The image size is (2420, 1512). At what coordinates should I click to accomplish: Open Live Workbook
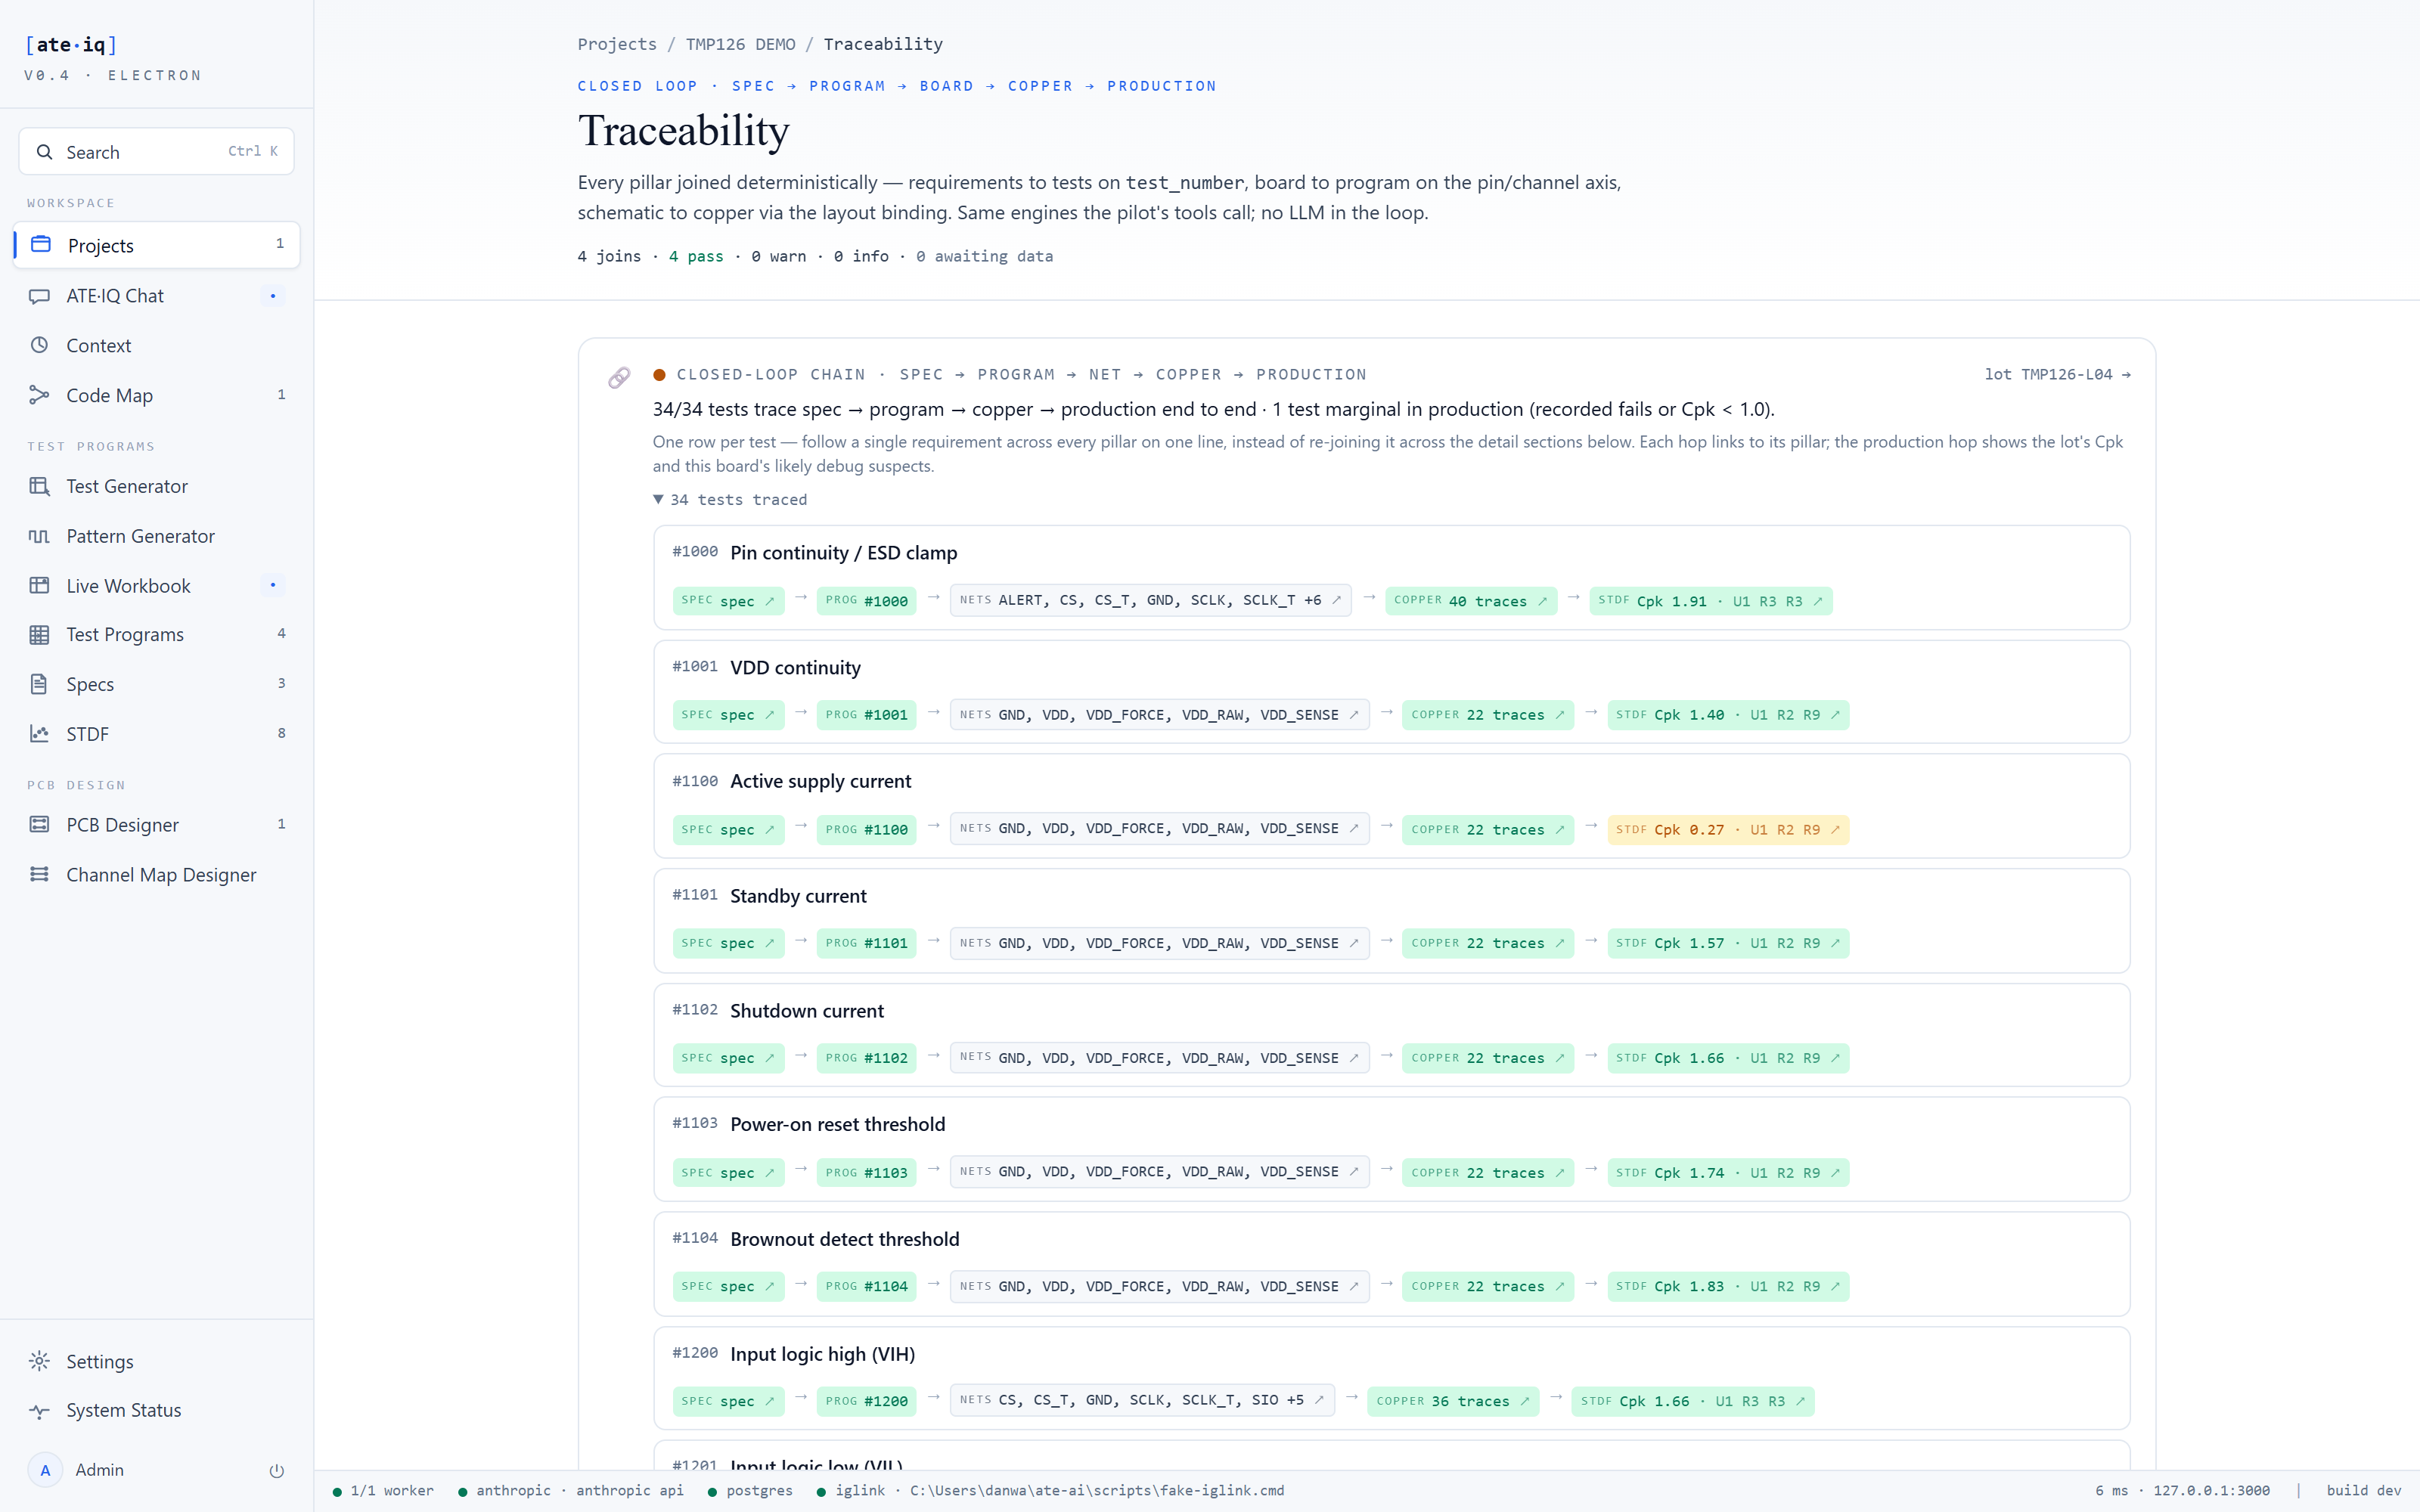157,585
